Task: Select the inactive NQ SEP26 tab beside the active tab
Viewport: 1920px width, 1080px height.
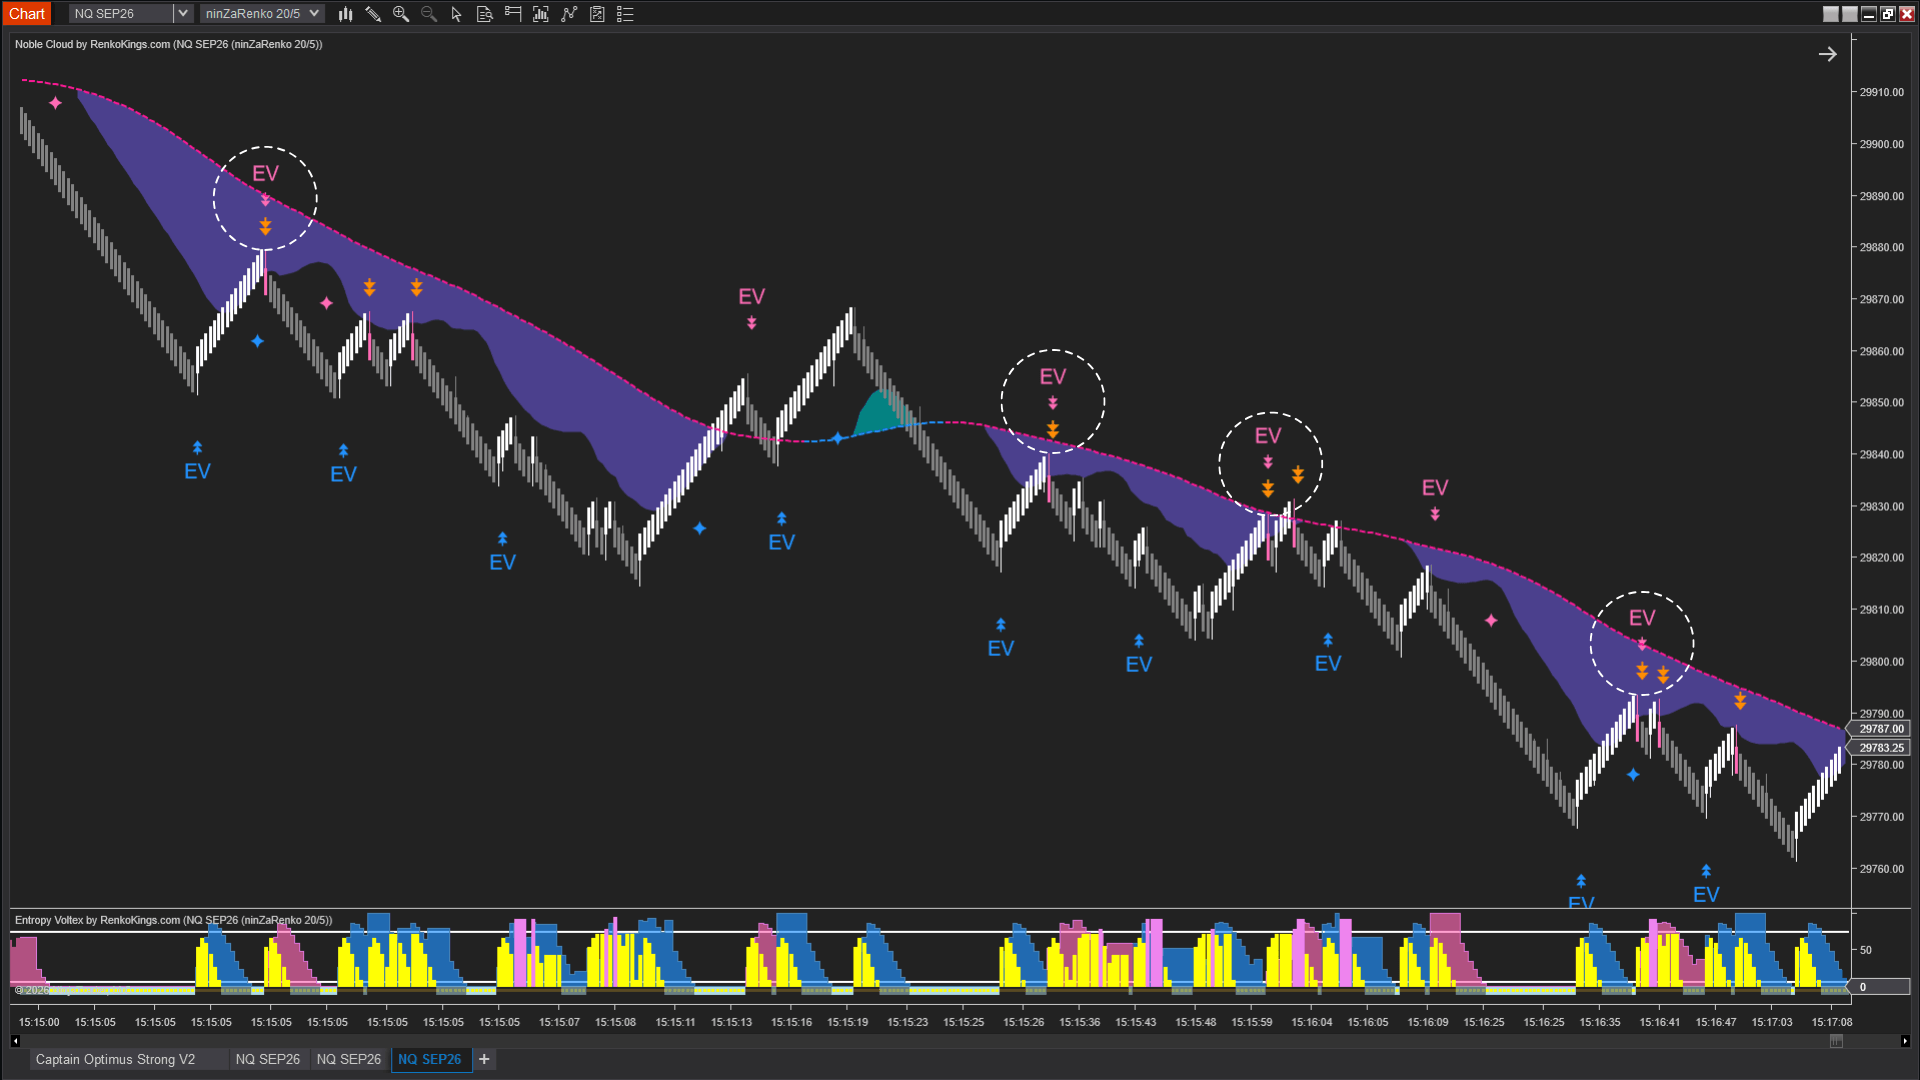Action: point(349,1059)
